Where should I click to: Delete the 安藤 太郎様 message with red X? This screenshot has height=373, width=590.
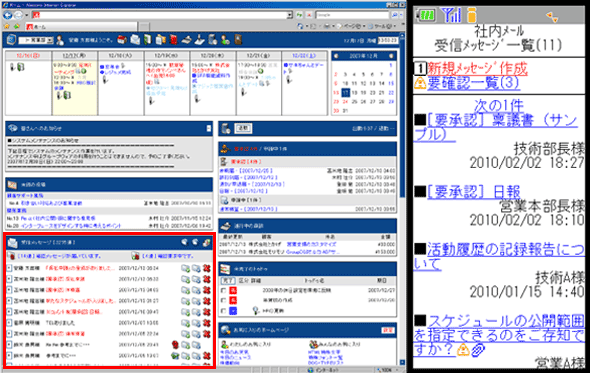pyautogui.click(x=206, y=268)
